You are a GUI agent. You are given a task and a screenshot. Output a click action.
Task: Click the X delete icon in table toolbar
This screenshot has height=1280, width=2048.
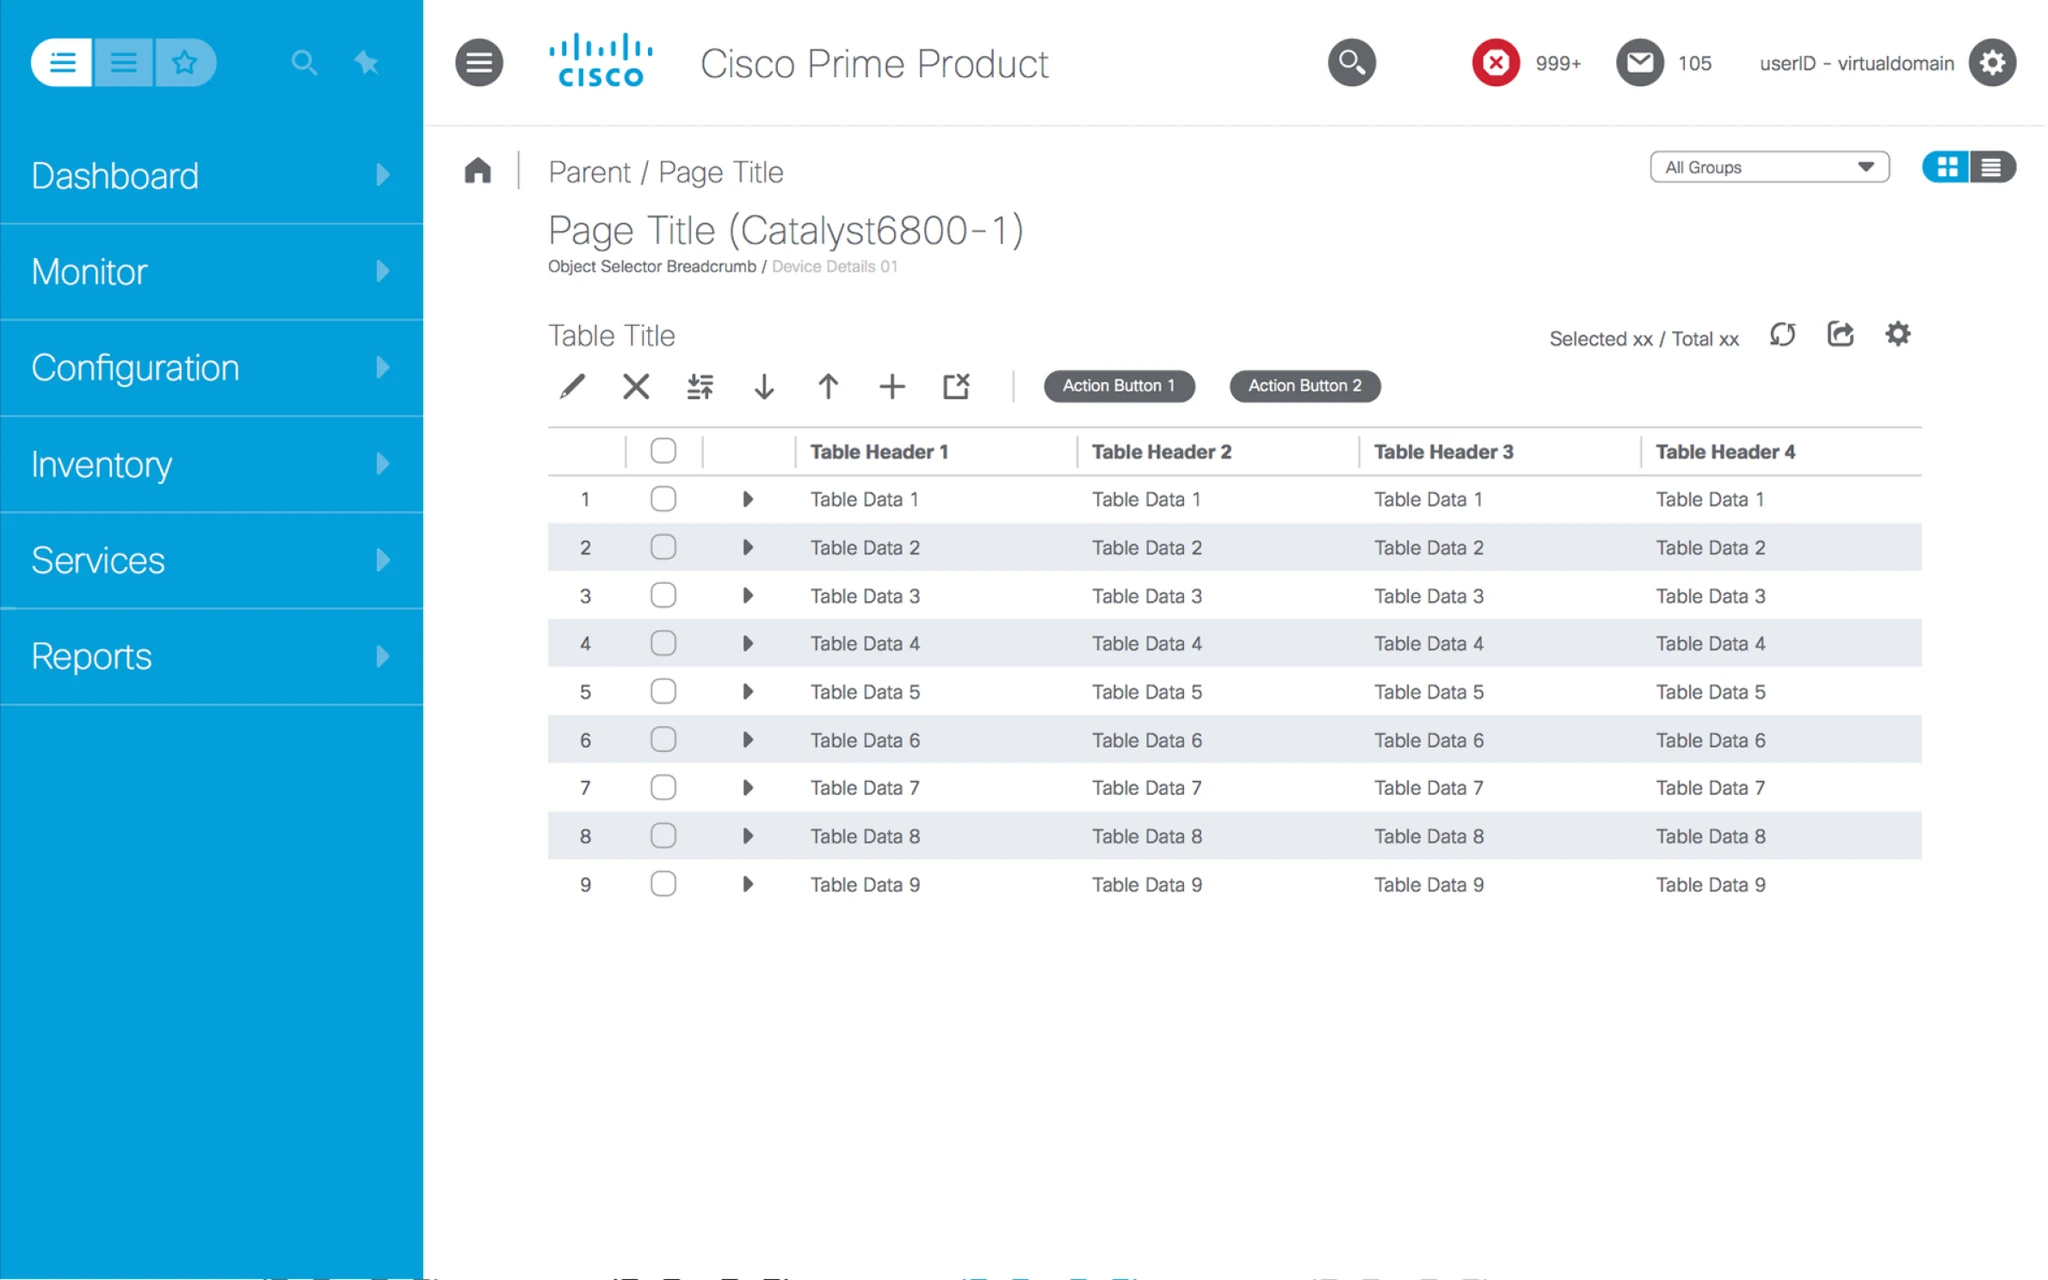636,386
